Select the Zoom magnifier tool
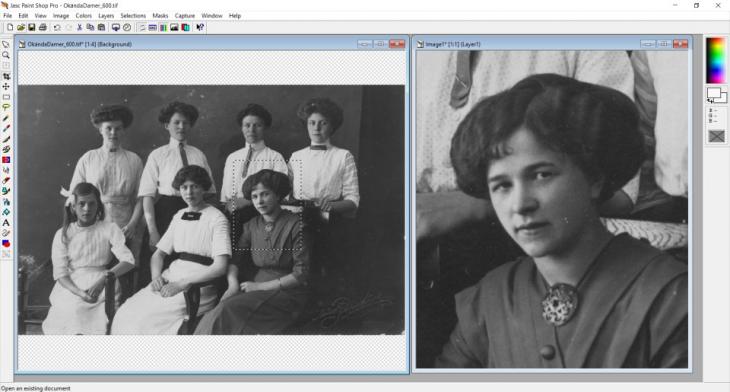The width and height of the screenshot is (730, 392). [x=6, y=55]
